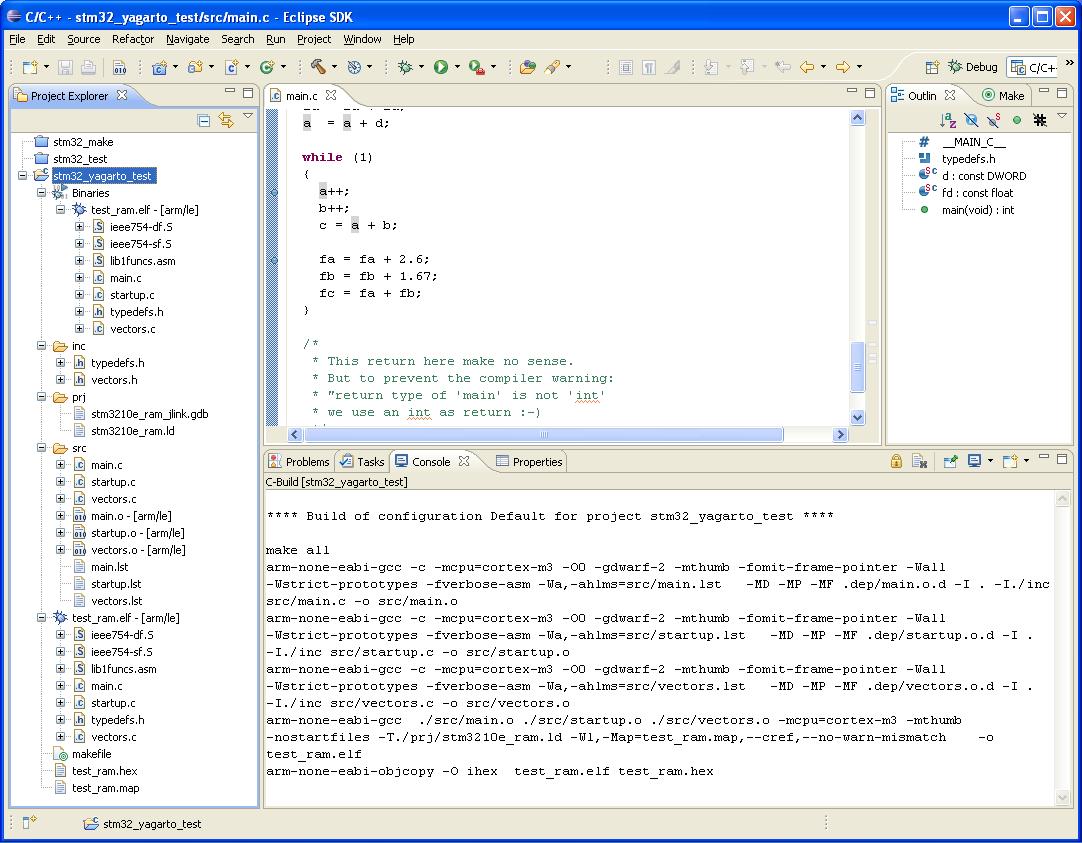Viewport: 1082px width, 843px height.
Task: Click the New wizard toolbar icon
Action: point(30,67)
